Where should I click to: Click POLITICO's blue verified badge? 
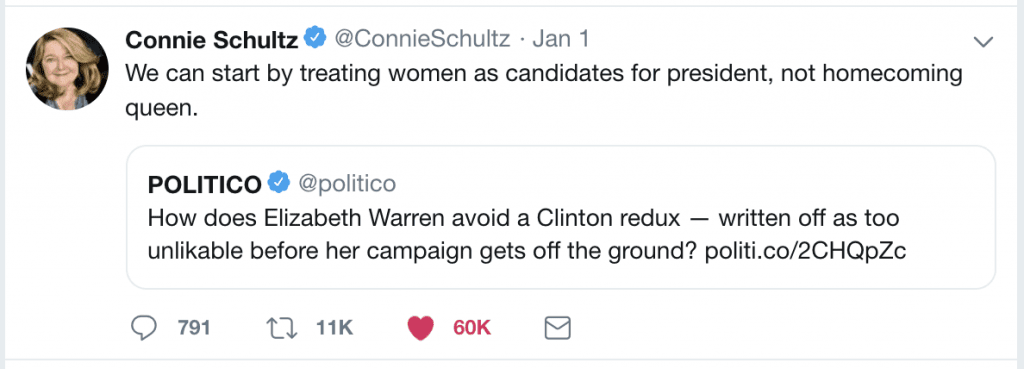(x=280, y=184)
